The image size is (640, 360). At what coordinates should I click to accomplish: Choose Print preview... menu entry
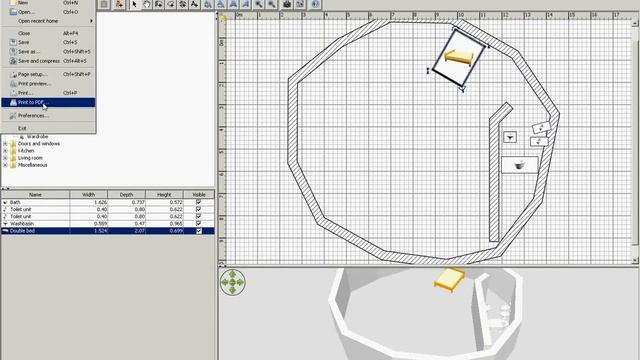click(48, 84)
